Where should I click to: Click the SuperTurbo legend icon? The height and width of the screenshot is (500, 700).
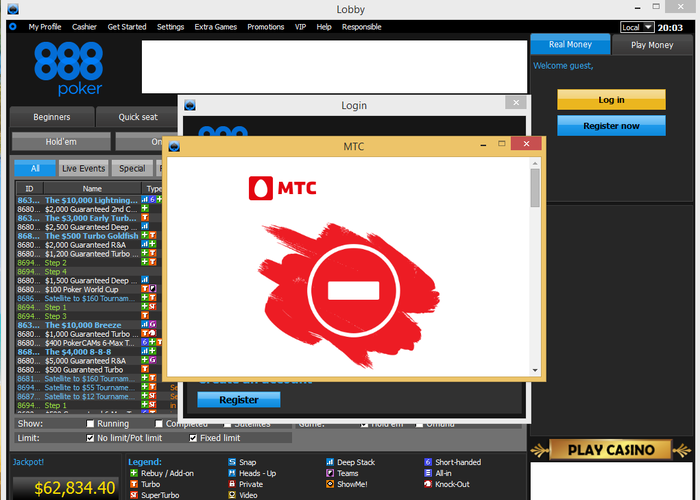click(133, 495)
